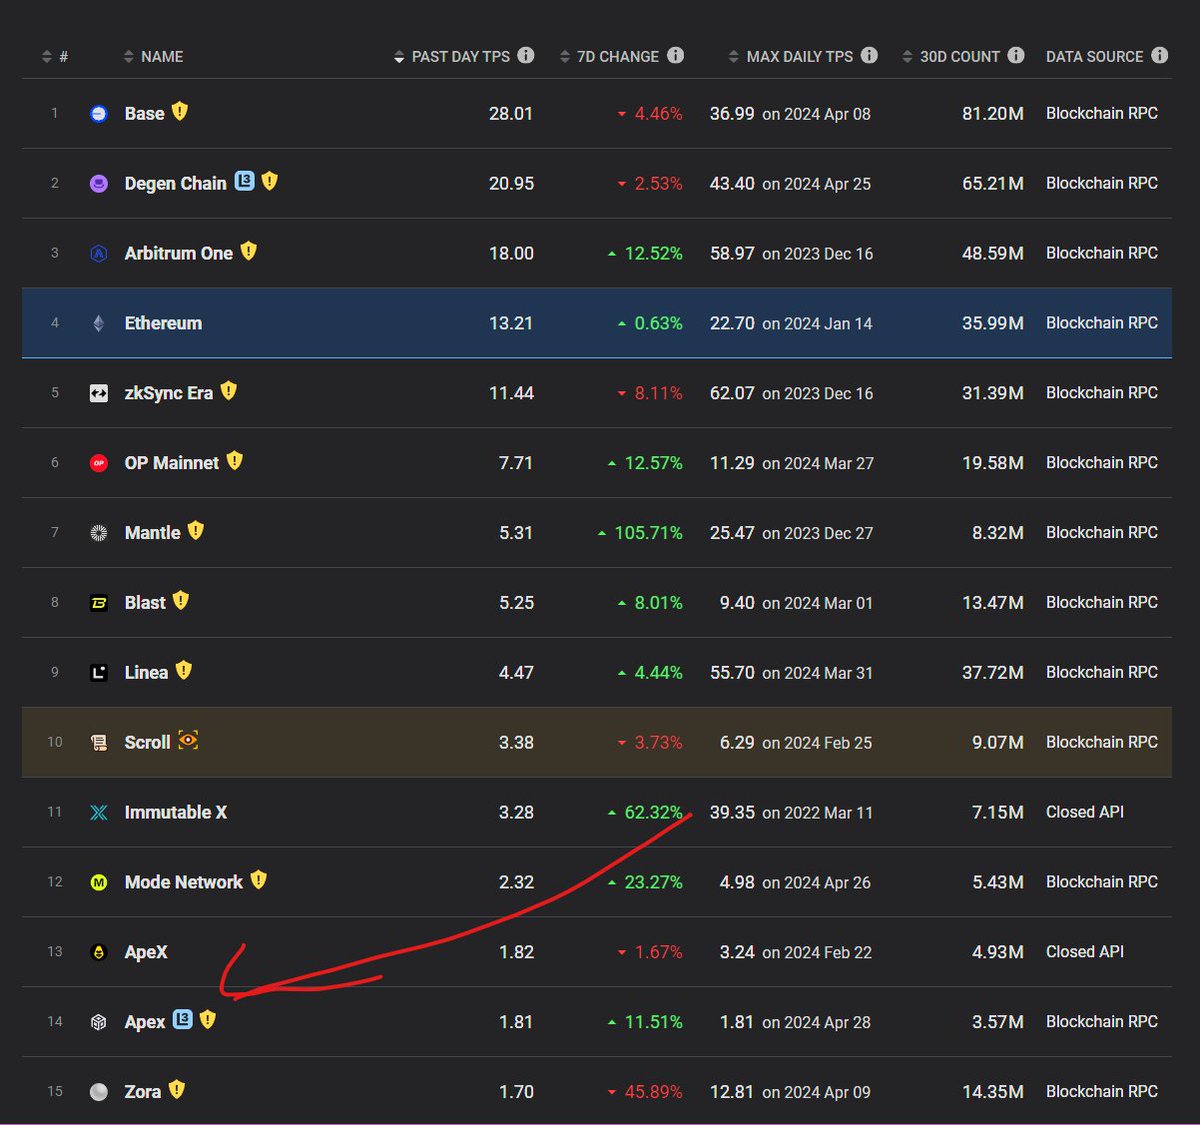Click the L3 badge beside Degen Chain

pyautogui.click(x=243, y=181)
